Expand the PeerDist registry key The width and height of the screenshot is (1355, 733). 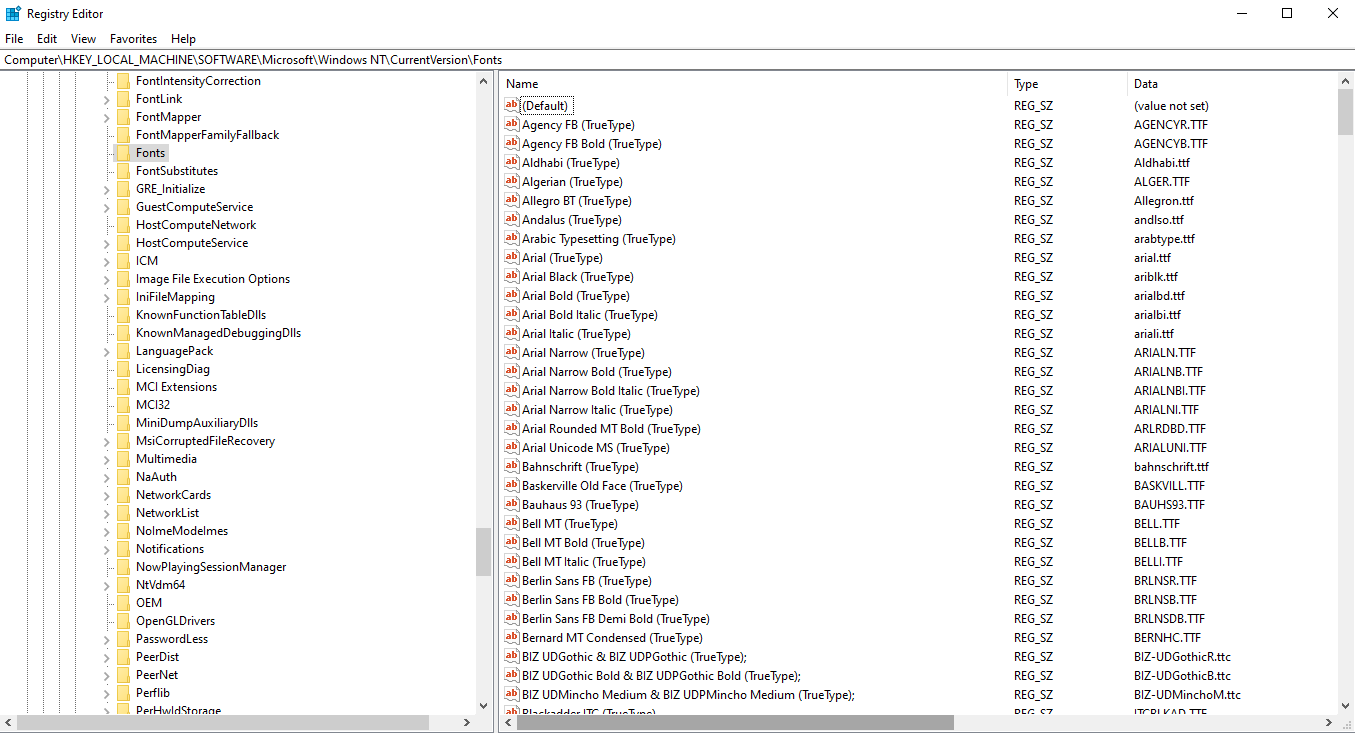[x=106, y=657]
